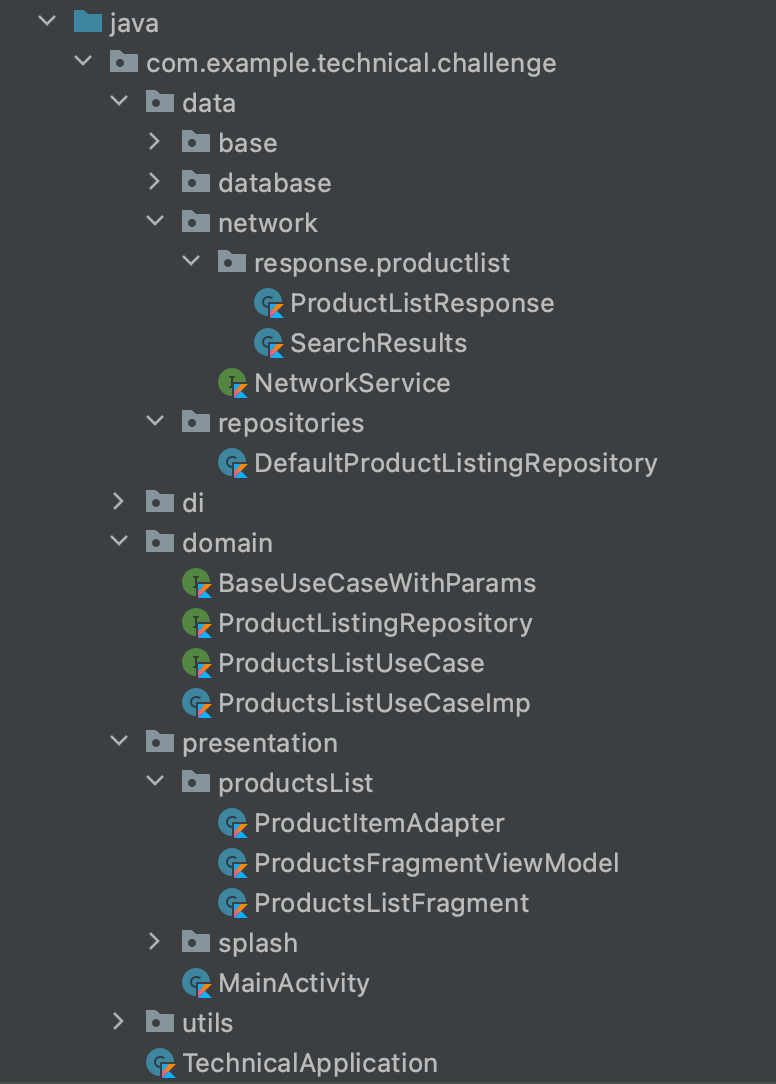Select the SearchResults file name

[378, 344]
